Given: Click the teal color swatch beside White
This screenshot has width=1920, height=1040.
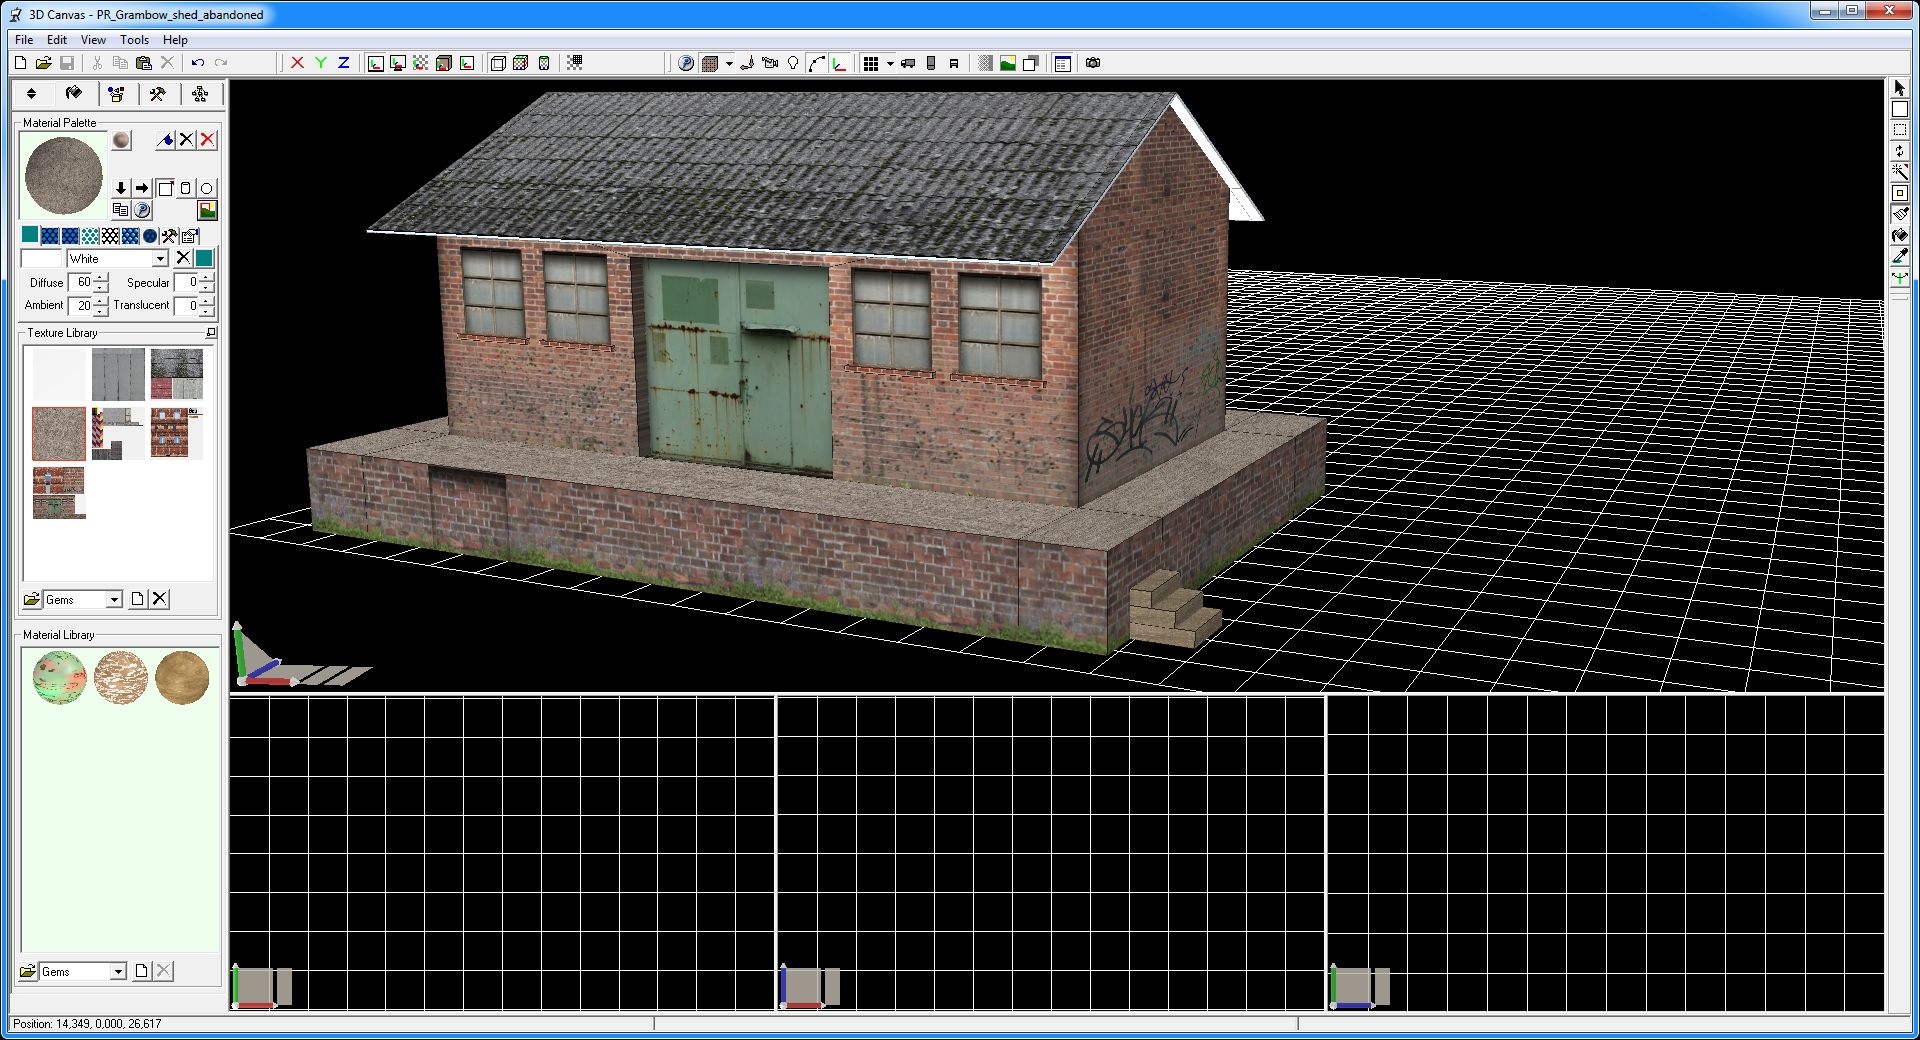Looking at the screenshot, I should 204,259.
